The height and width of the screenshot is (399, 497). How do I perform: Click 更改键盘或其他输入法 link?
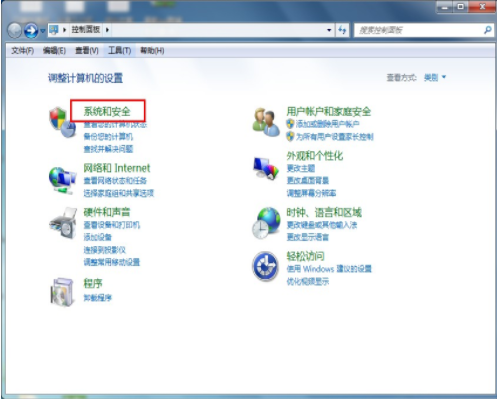[322, 225]
